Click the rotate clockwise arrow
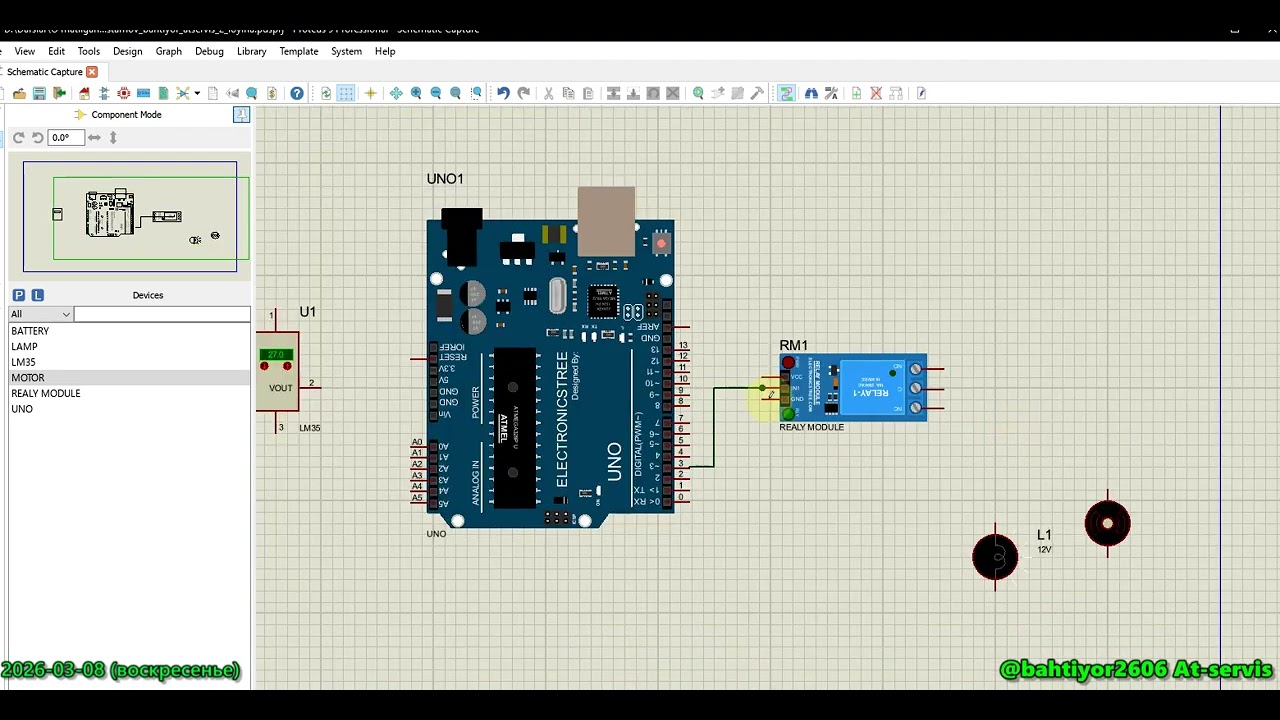The image size is (1280, 720). tap(18, 138)
